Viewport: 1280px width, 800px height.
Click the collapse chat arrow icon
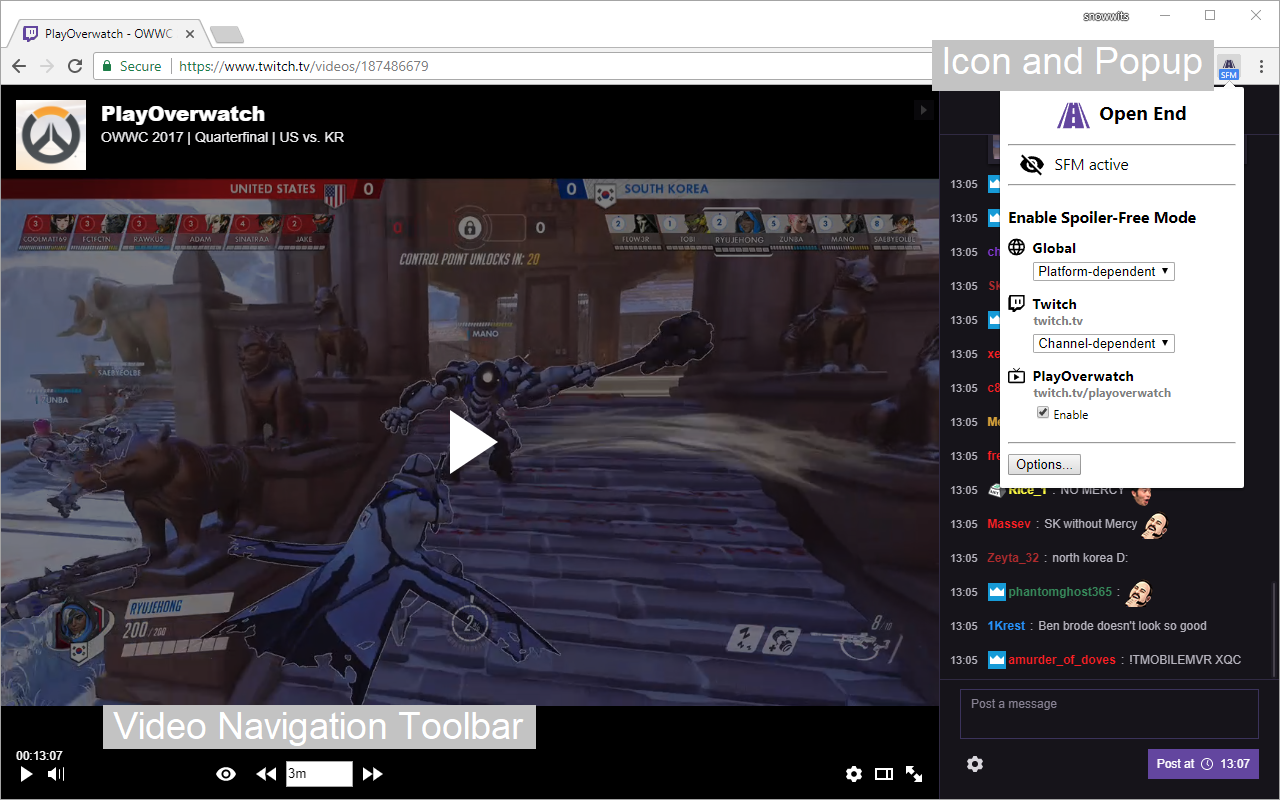click(924, 110)
